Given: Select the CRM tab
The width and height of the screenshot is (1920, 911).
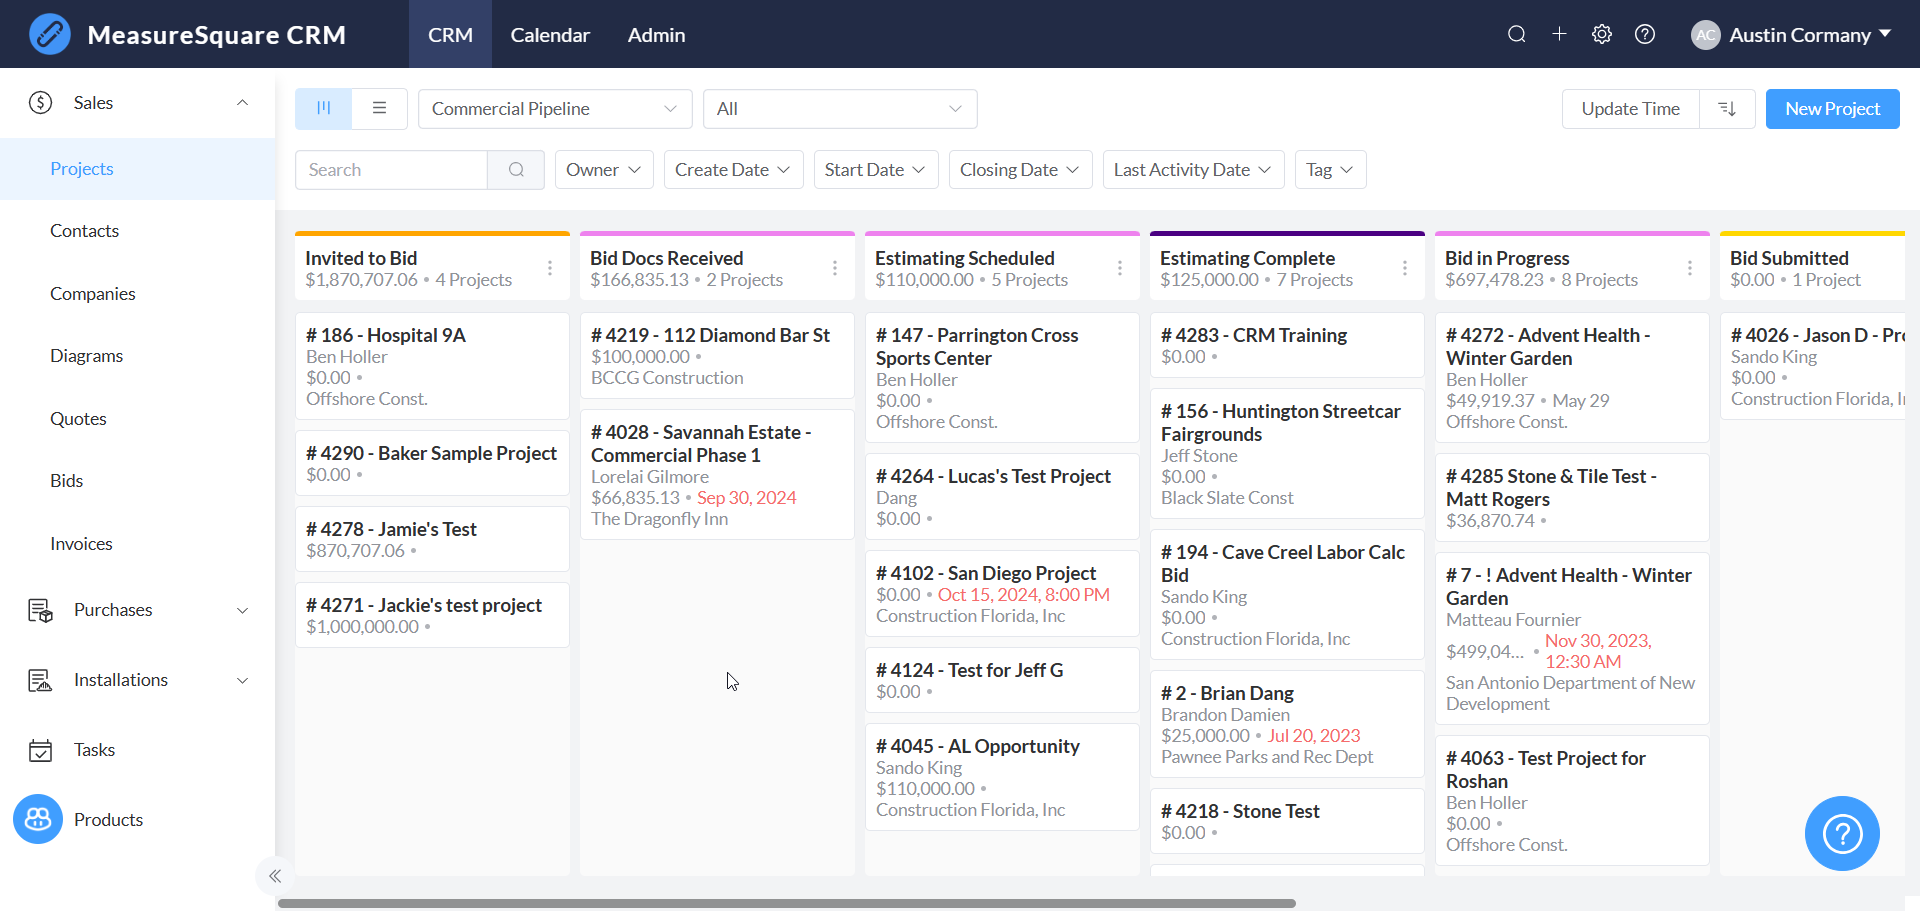Looking at the screenshot, I should 450,34.
